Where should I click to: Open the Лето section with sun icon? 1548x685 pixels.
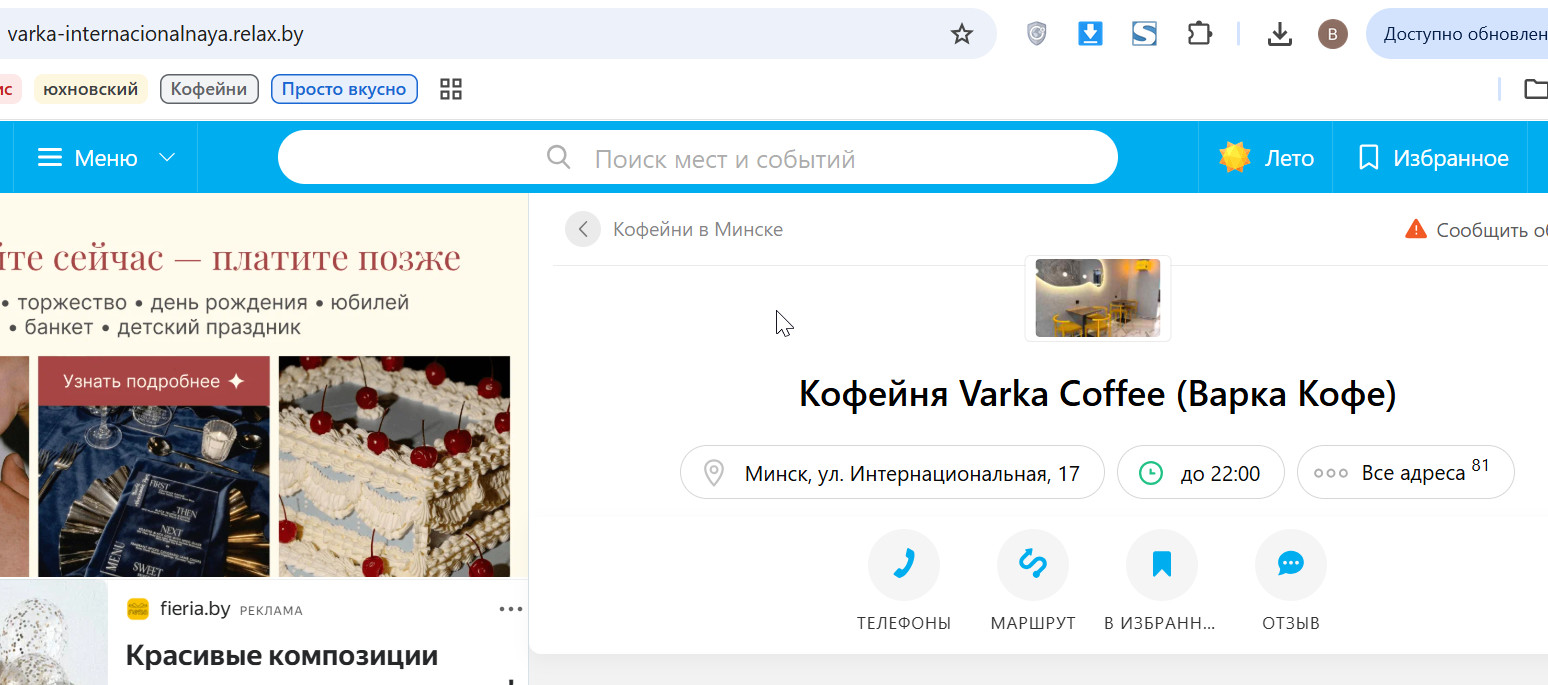[1266, 158]
